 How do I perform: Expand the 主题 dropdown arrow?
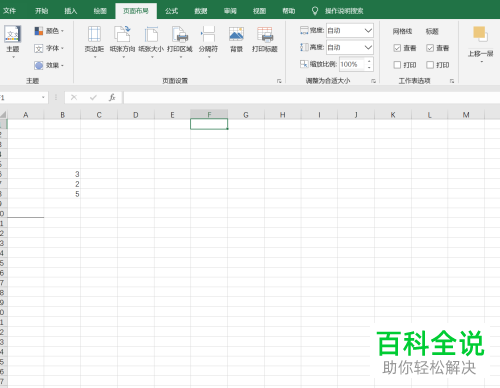(13, 57)
